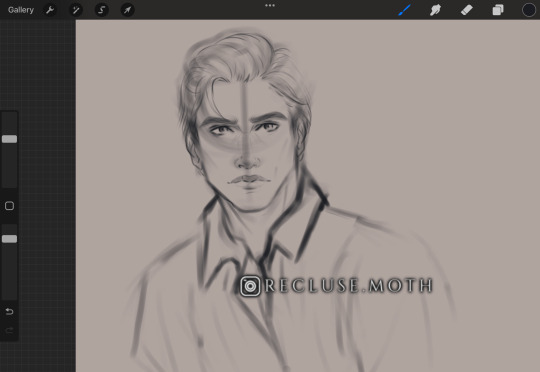
Task: Click the brush size slider handle
Action: 9,139
